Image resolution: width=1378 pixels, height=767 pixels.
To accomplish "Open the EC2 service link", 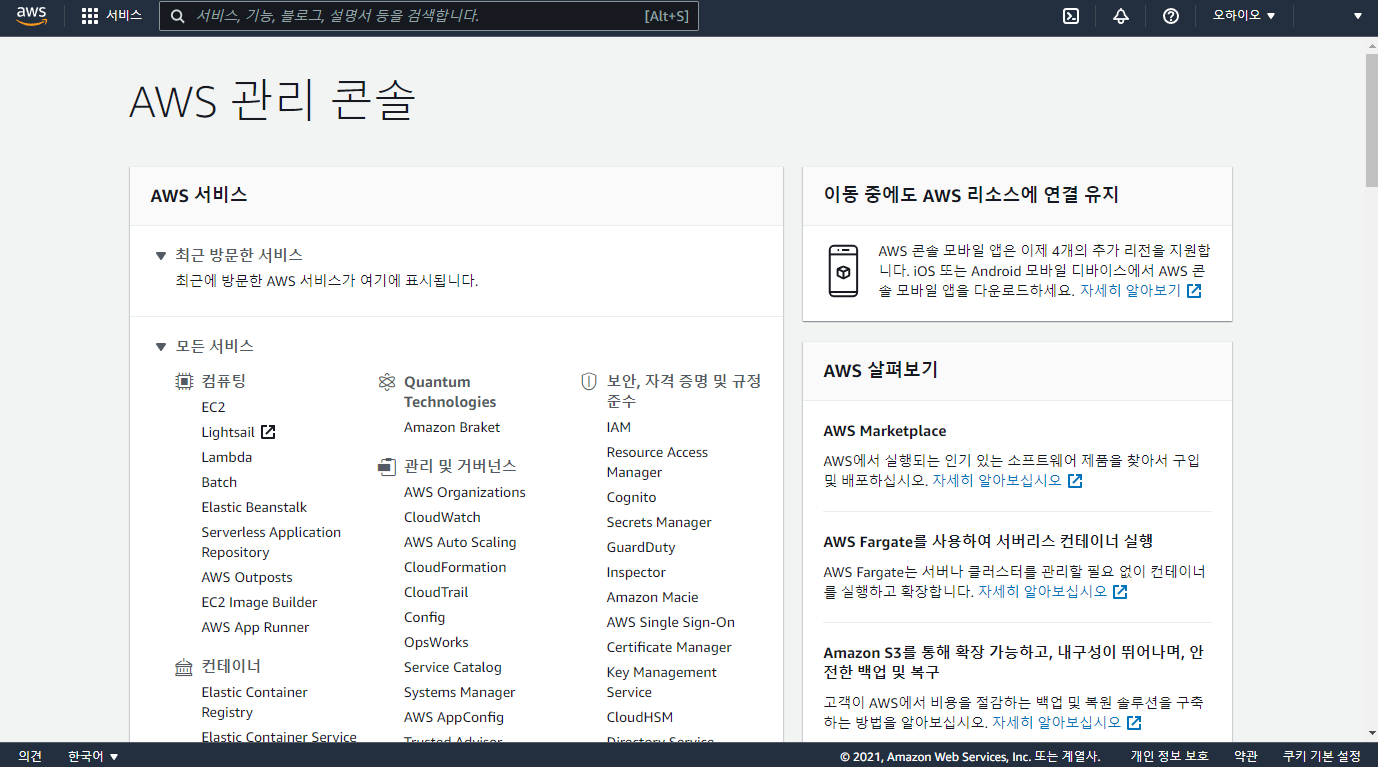I will (x=213, y=407).
